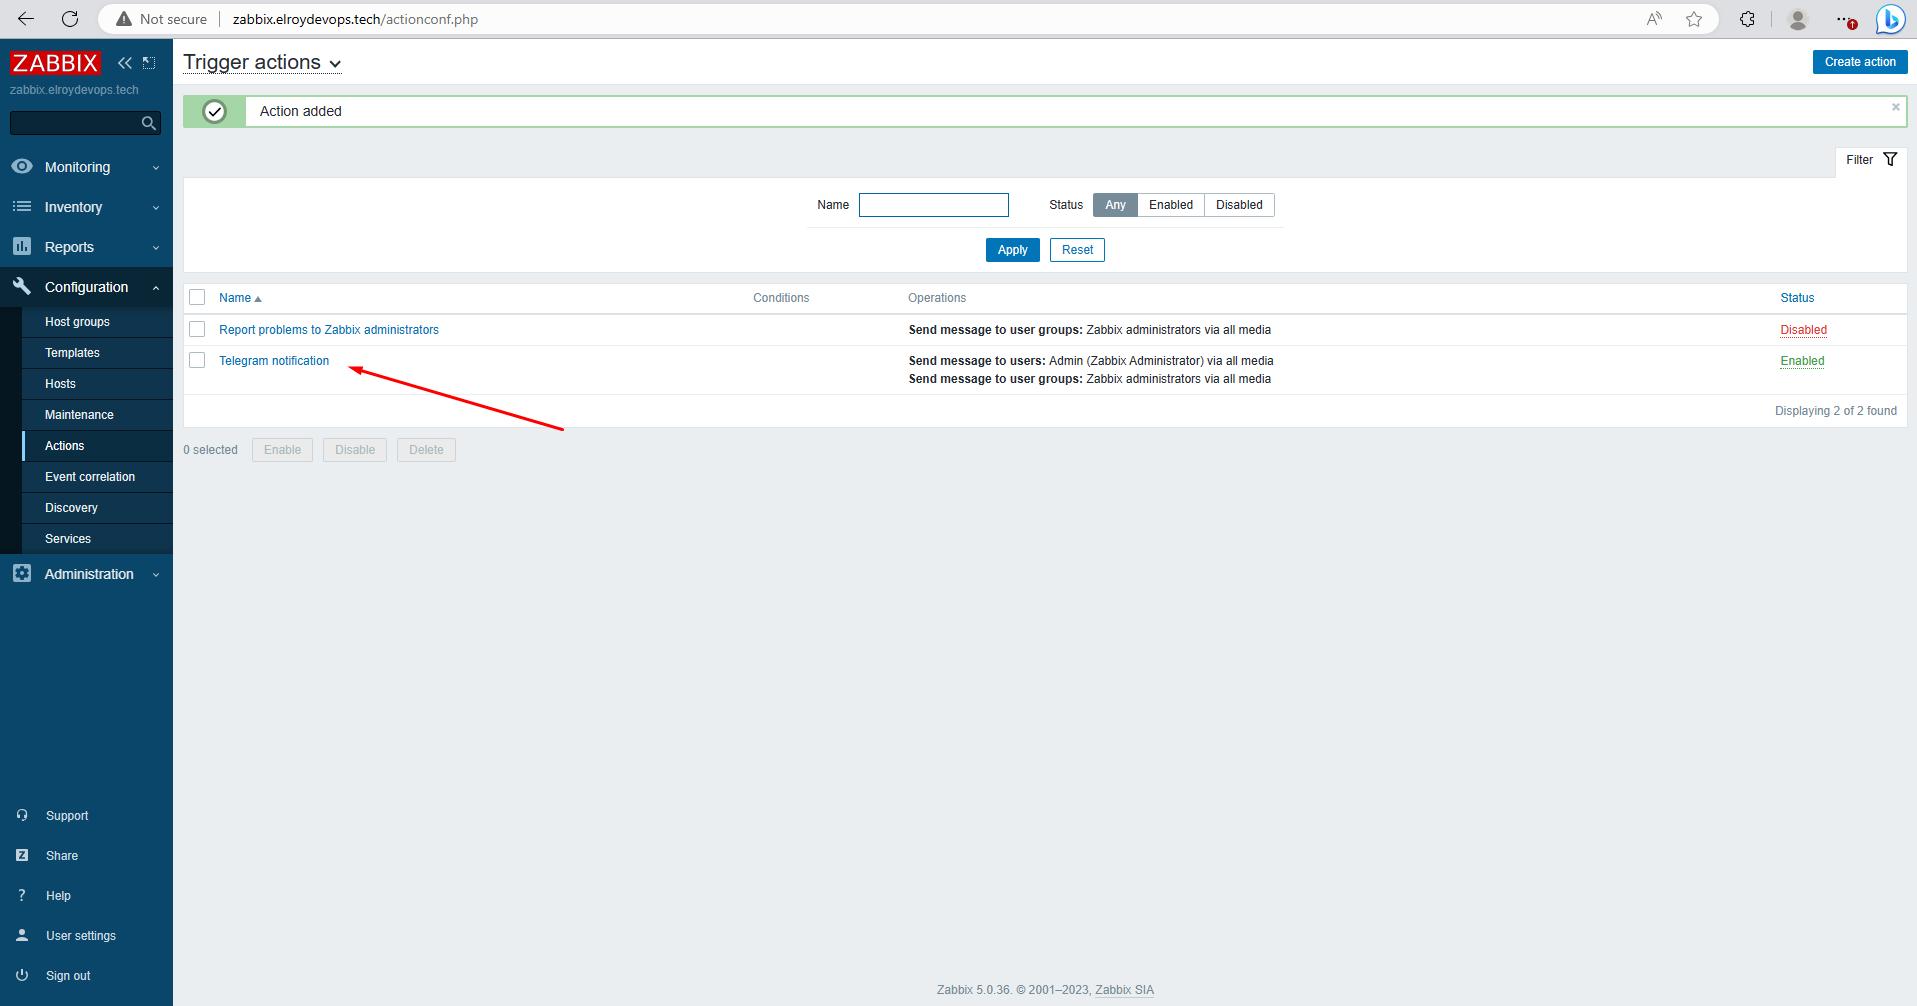Check the Telegram notification row checkbox
The width and height of the screenshot is (1917, 1006).
[x=197, y=360]
